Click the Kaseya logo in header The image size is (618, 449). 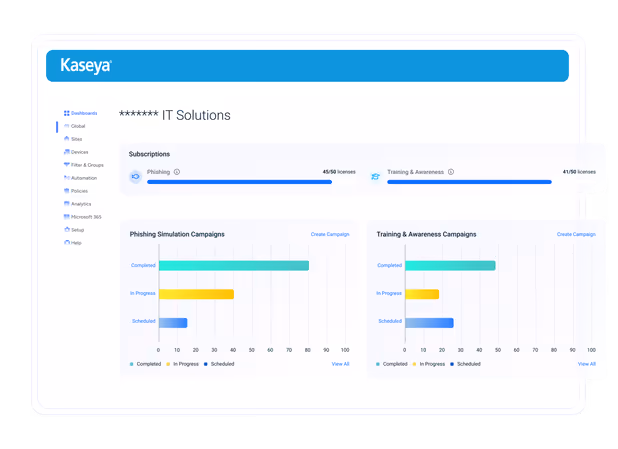click(x=86, y=65)
